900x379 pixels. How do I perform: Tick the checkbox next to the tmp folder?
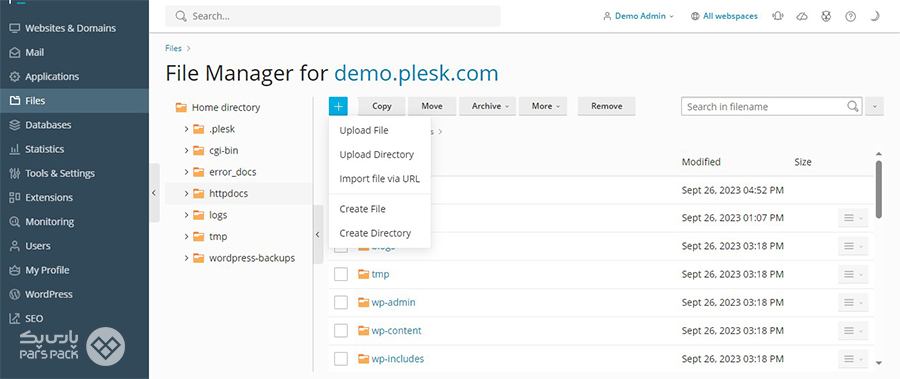point(341,274)
